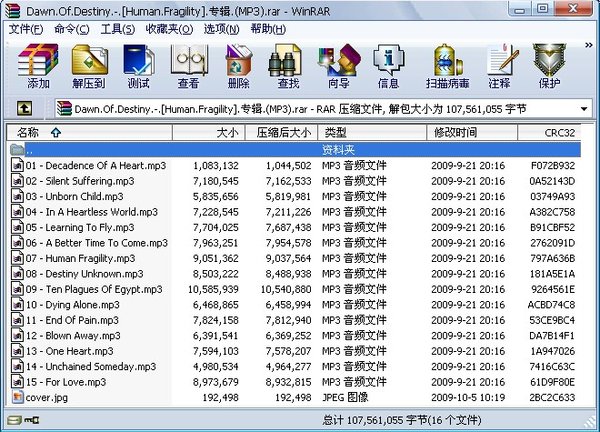
Task: Click the 查找 (Find) binoculars icon
Action: click(x=285, y=60)
